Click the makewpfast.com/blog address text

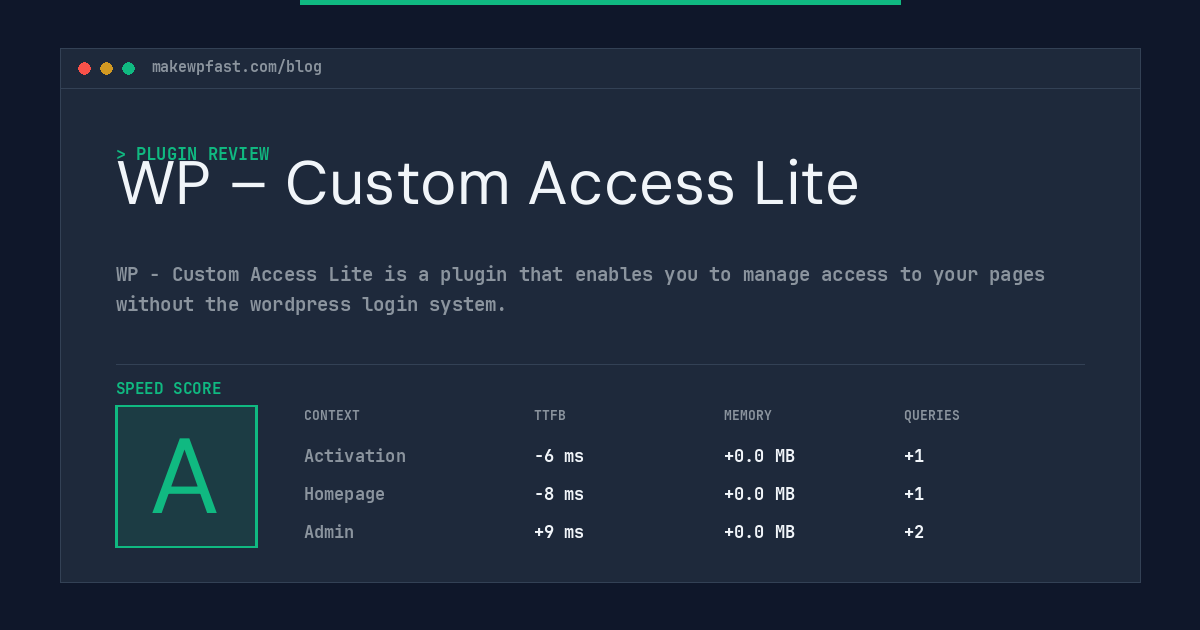coord(237,67)
